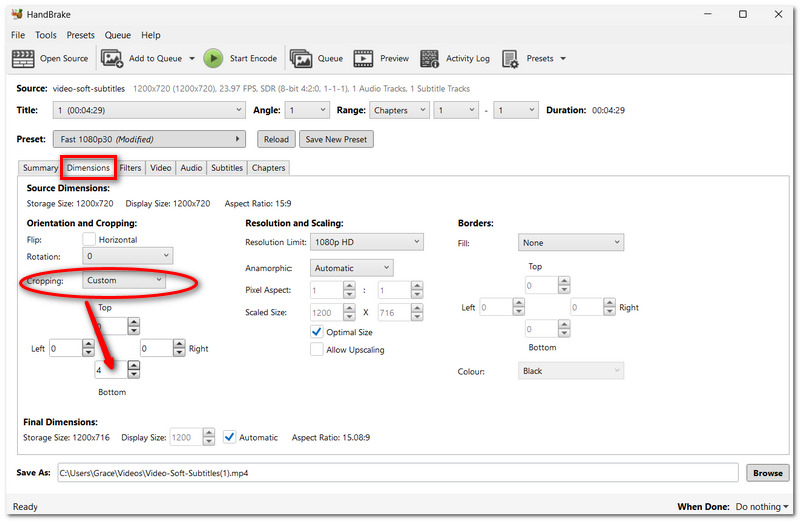Expand the toolbar Presets dropdown arrow
This screenshot has width=800, height=521.
tap(563, 59)
